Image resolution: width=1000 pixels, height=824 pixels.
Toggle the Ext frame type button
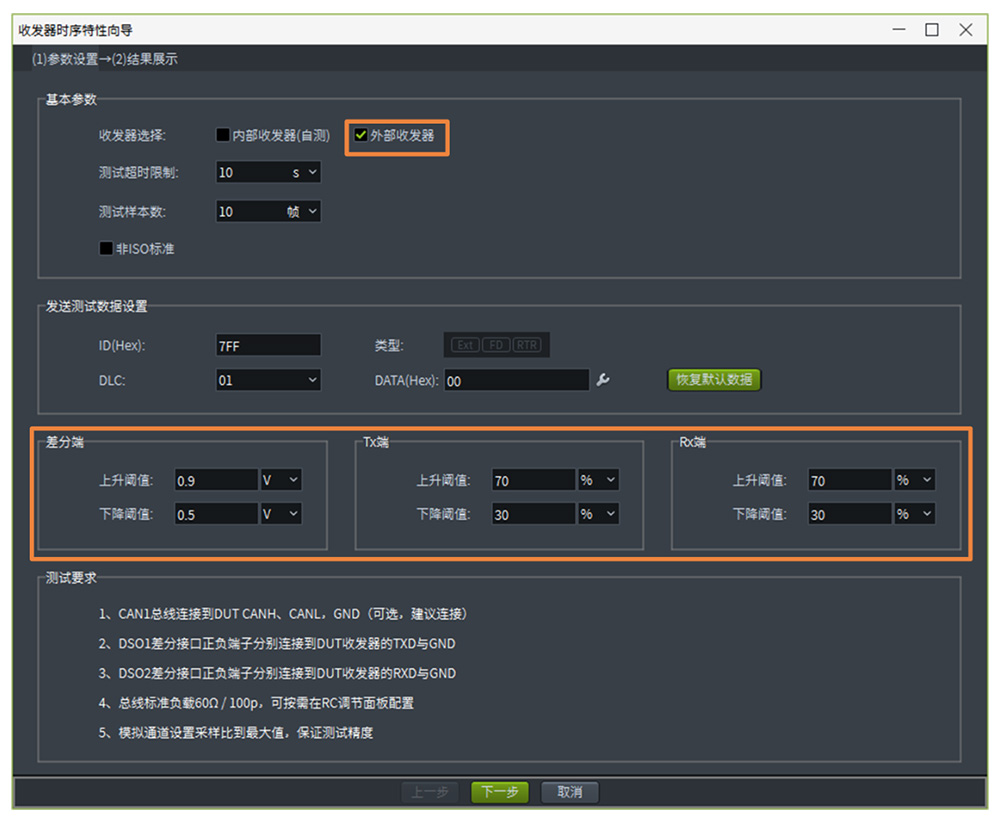(x=465, y=345)
